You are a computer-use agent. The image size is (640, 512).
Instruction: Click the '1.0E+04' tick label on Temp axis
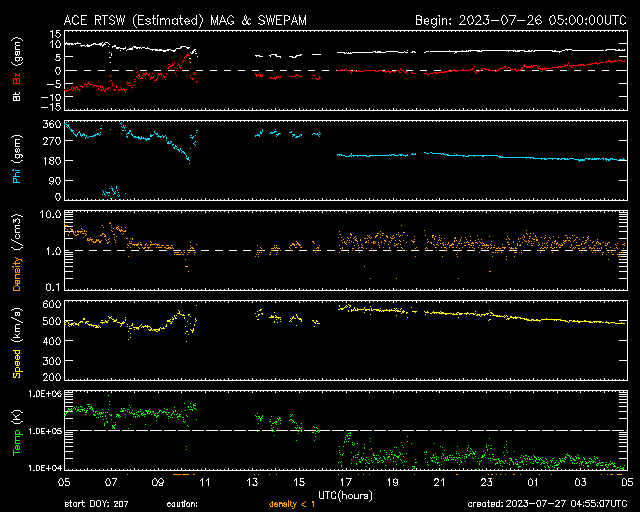(45, 468)
